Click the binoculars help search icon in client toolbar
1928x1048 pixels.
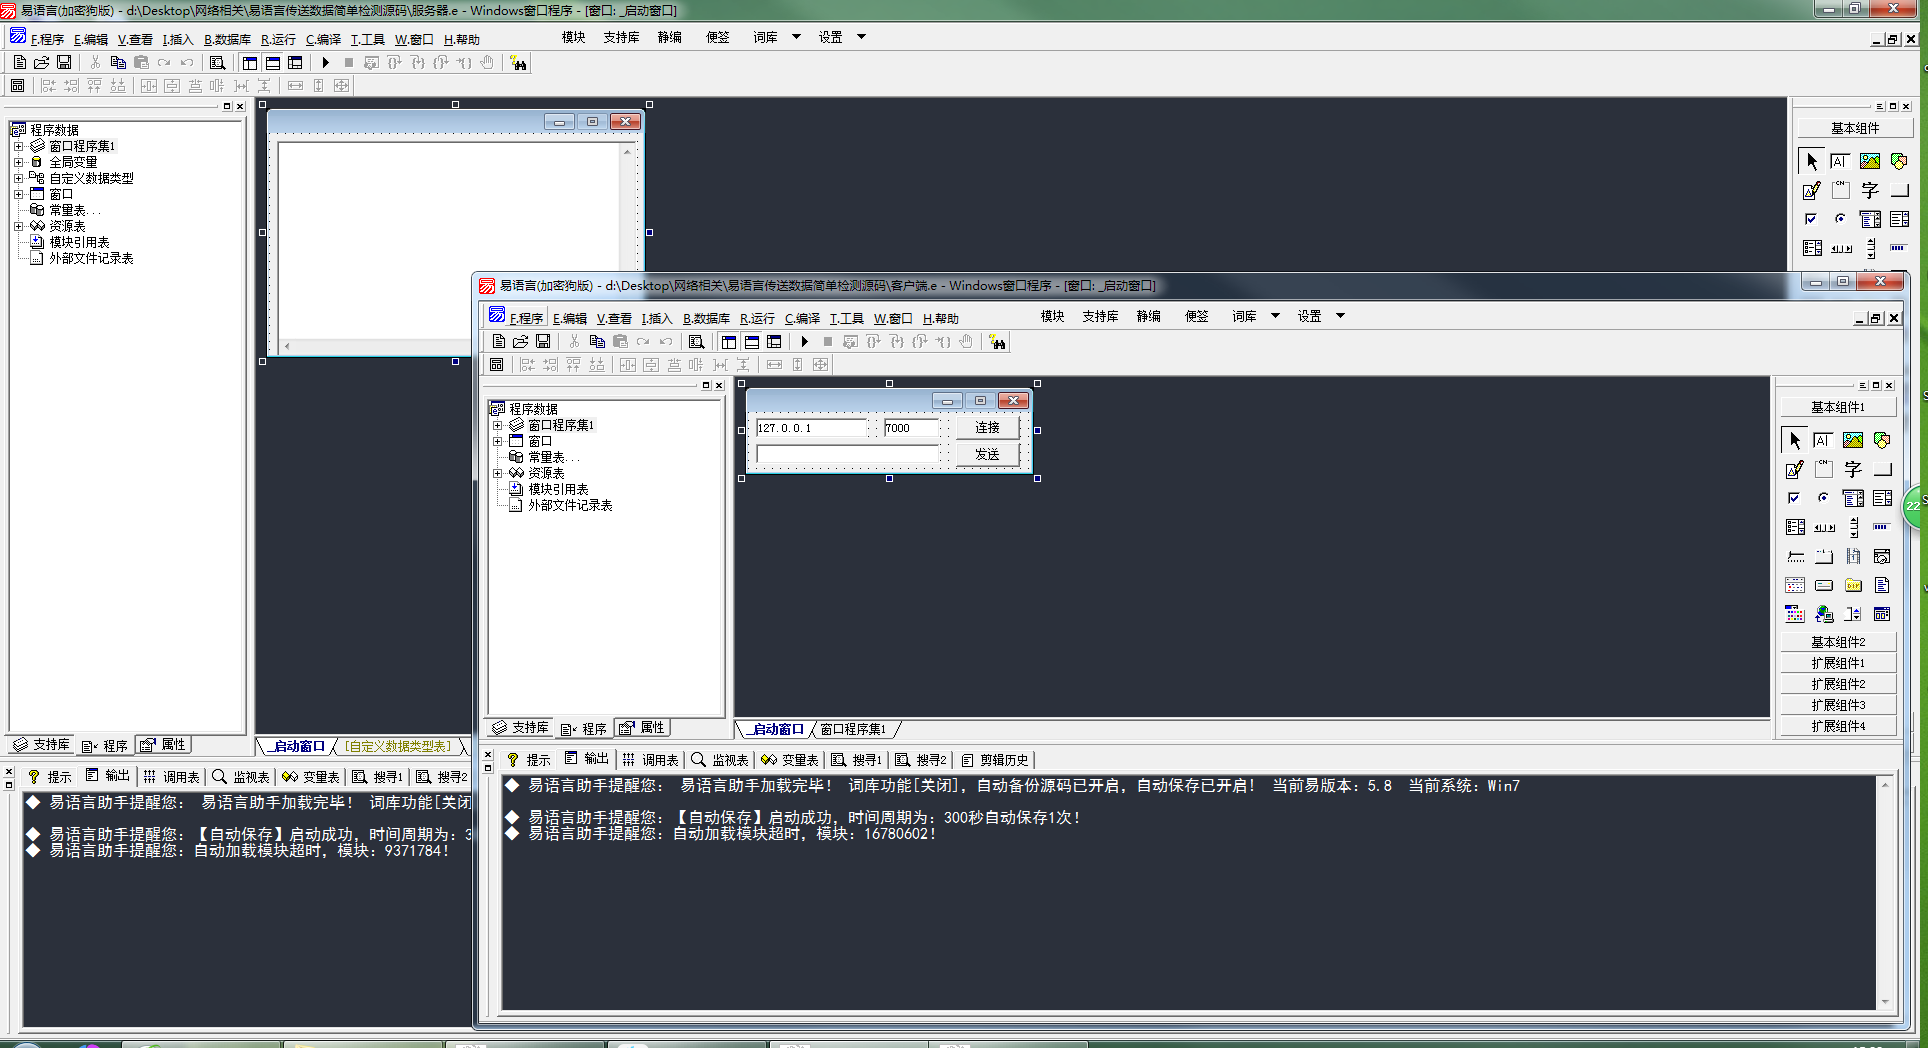pyautogui.click(x=997, y=342)
